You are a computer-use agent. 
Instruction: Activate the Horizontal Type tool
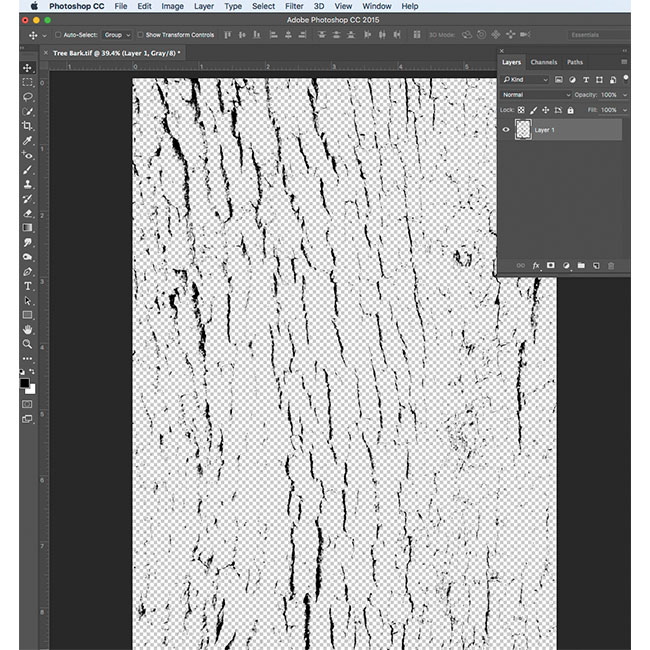click(28, 286)
